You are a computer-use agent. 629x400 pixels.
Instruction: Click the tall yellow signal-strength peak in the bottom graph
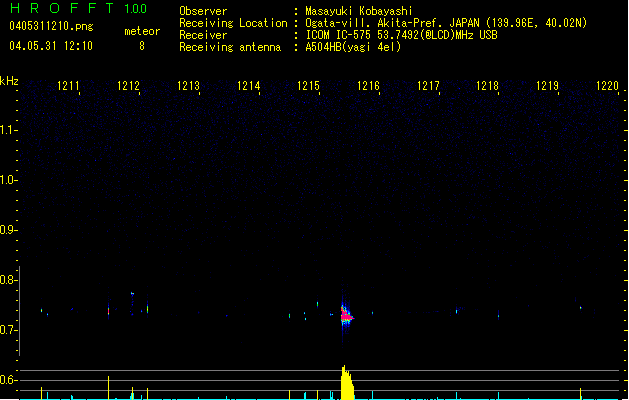(x=347, y=382)
